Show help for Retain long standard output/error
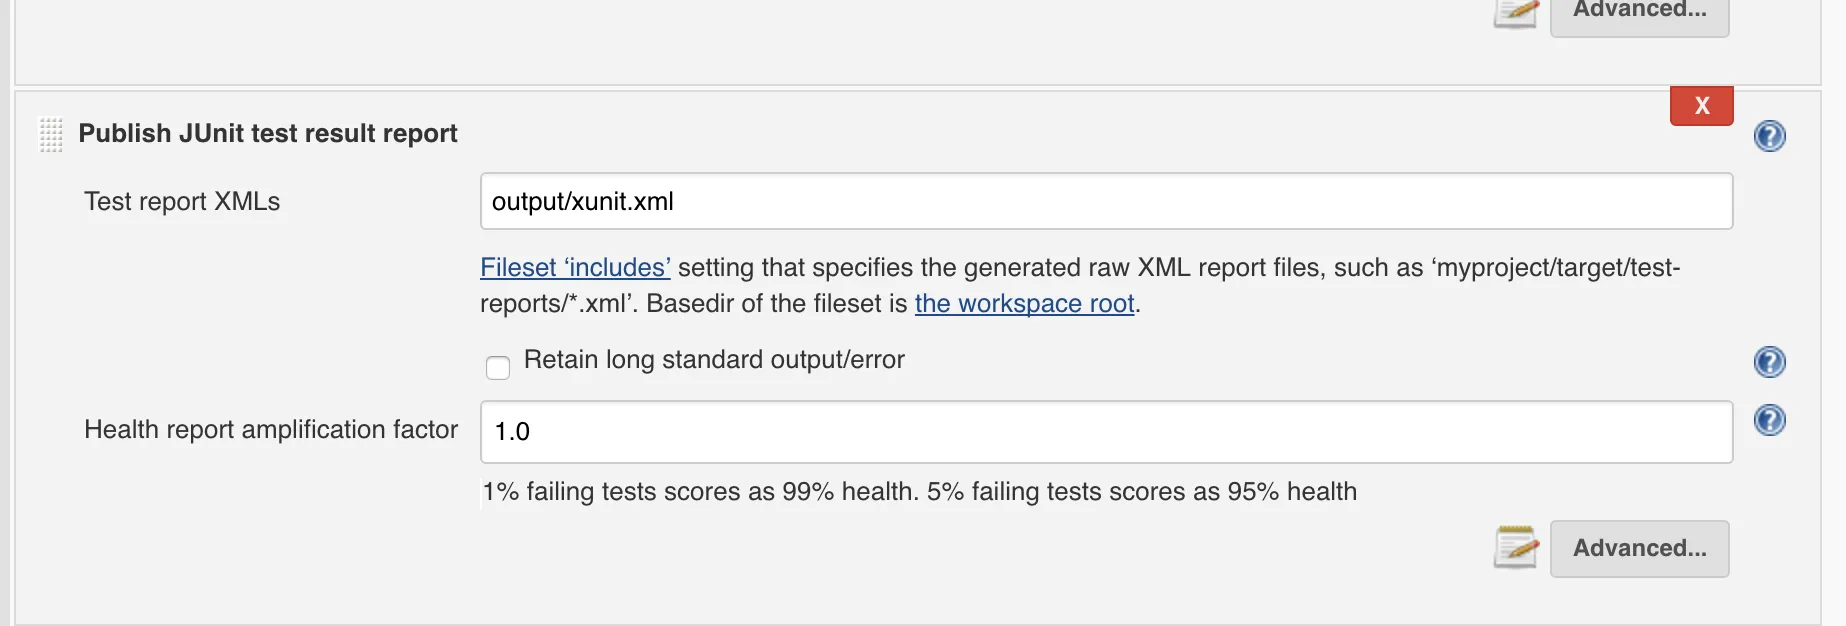 click(x=1769, y=362)
